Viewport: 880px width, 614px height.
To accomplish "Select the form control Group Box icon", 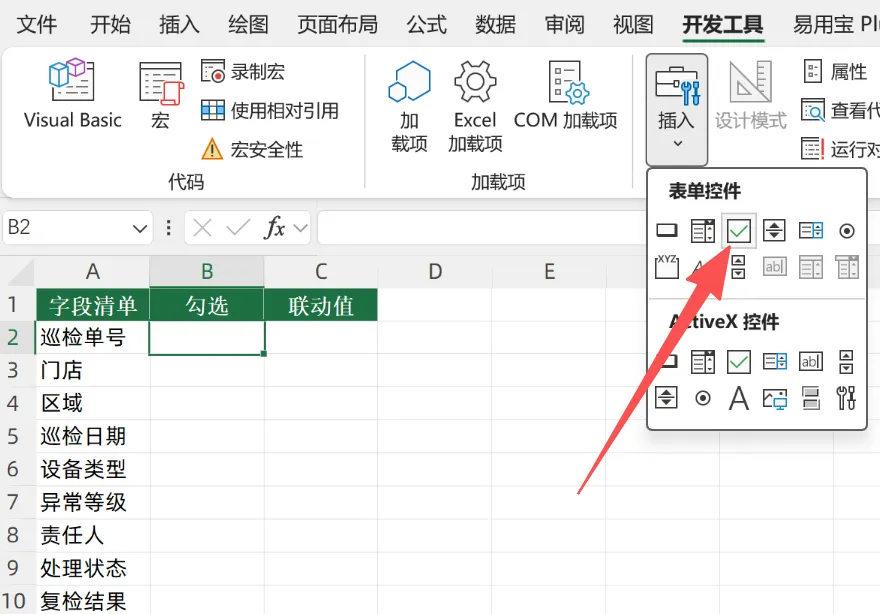I will tap(667, 267).
